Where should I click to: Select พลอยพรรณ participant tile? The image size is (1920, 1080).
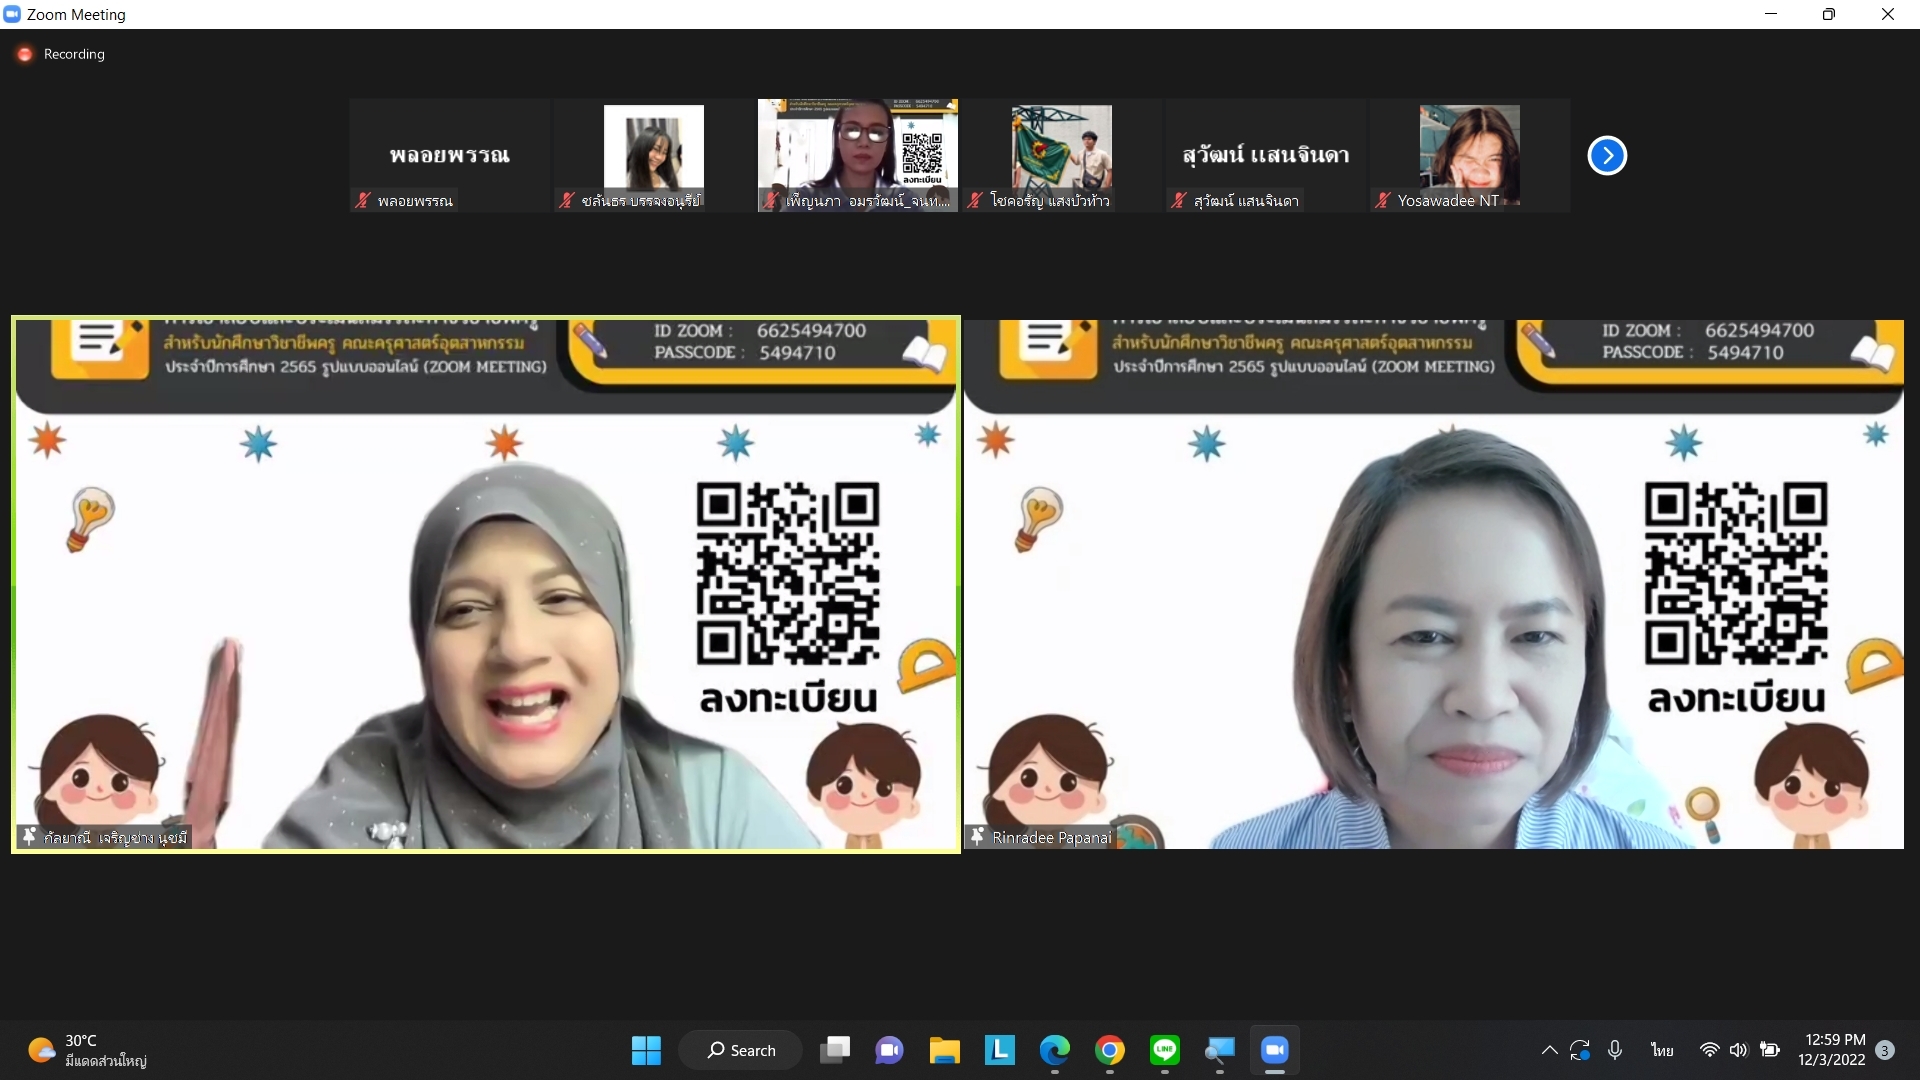click(450, 155)
